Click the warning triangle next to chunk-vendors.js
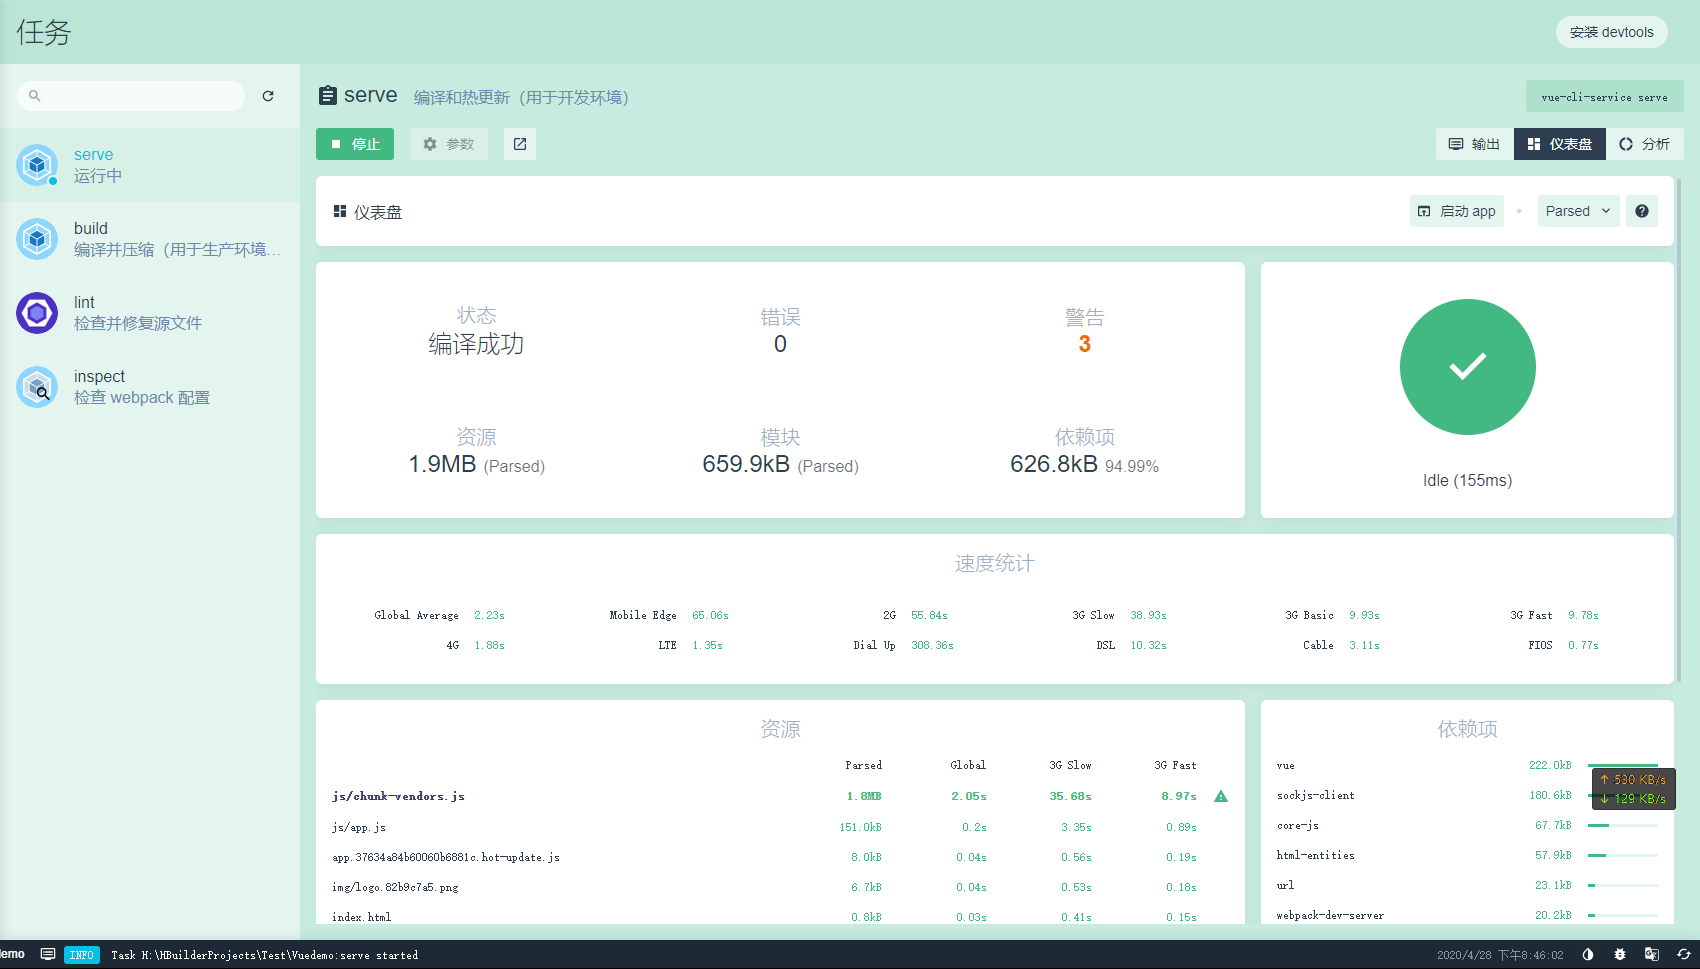Screen dimensions: 1700x969 click(1221, 796)
